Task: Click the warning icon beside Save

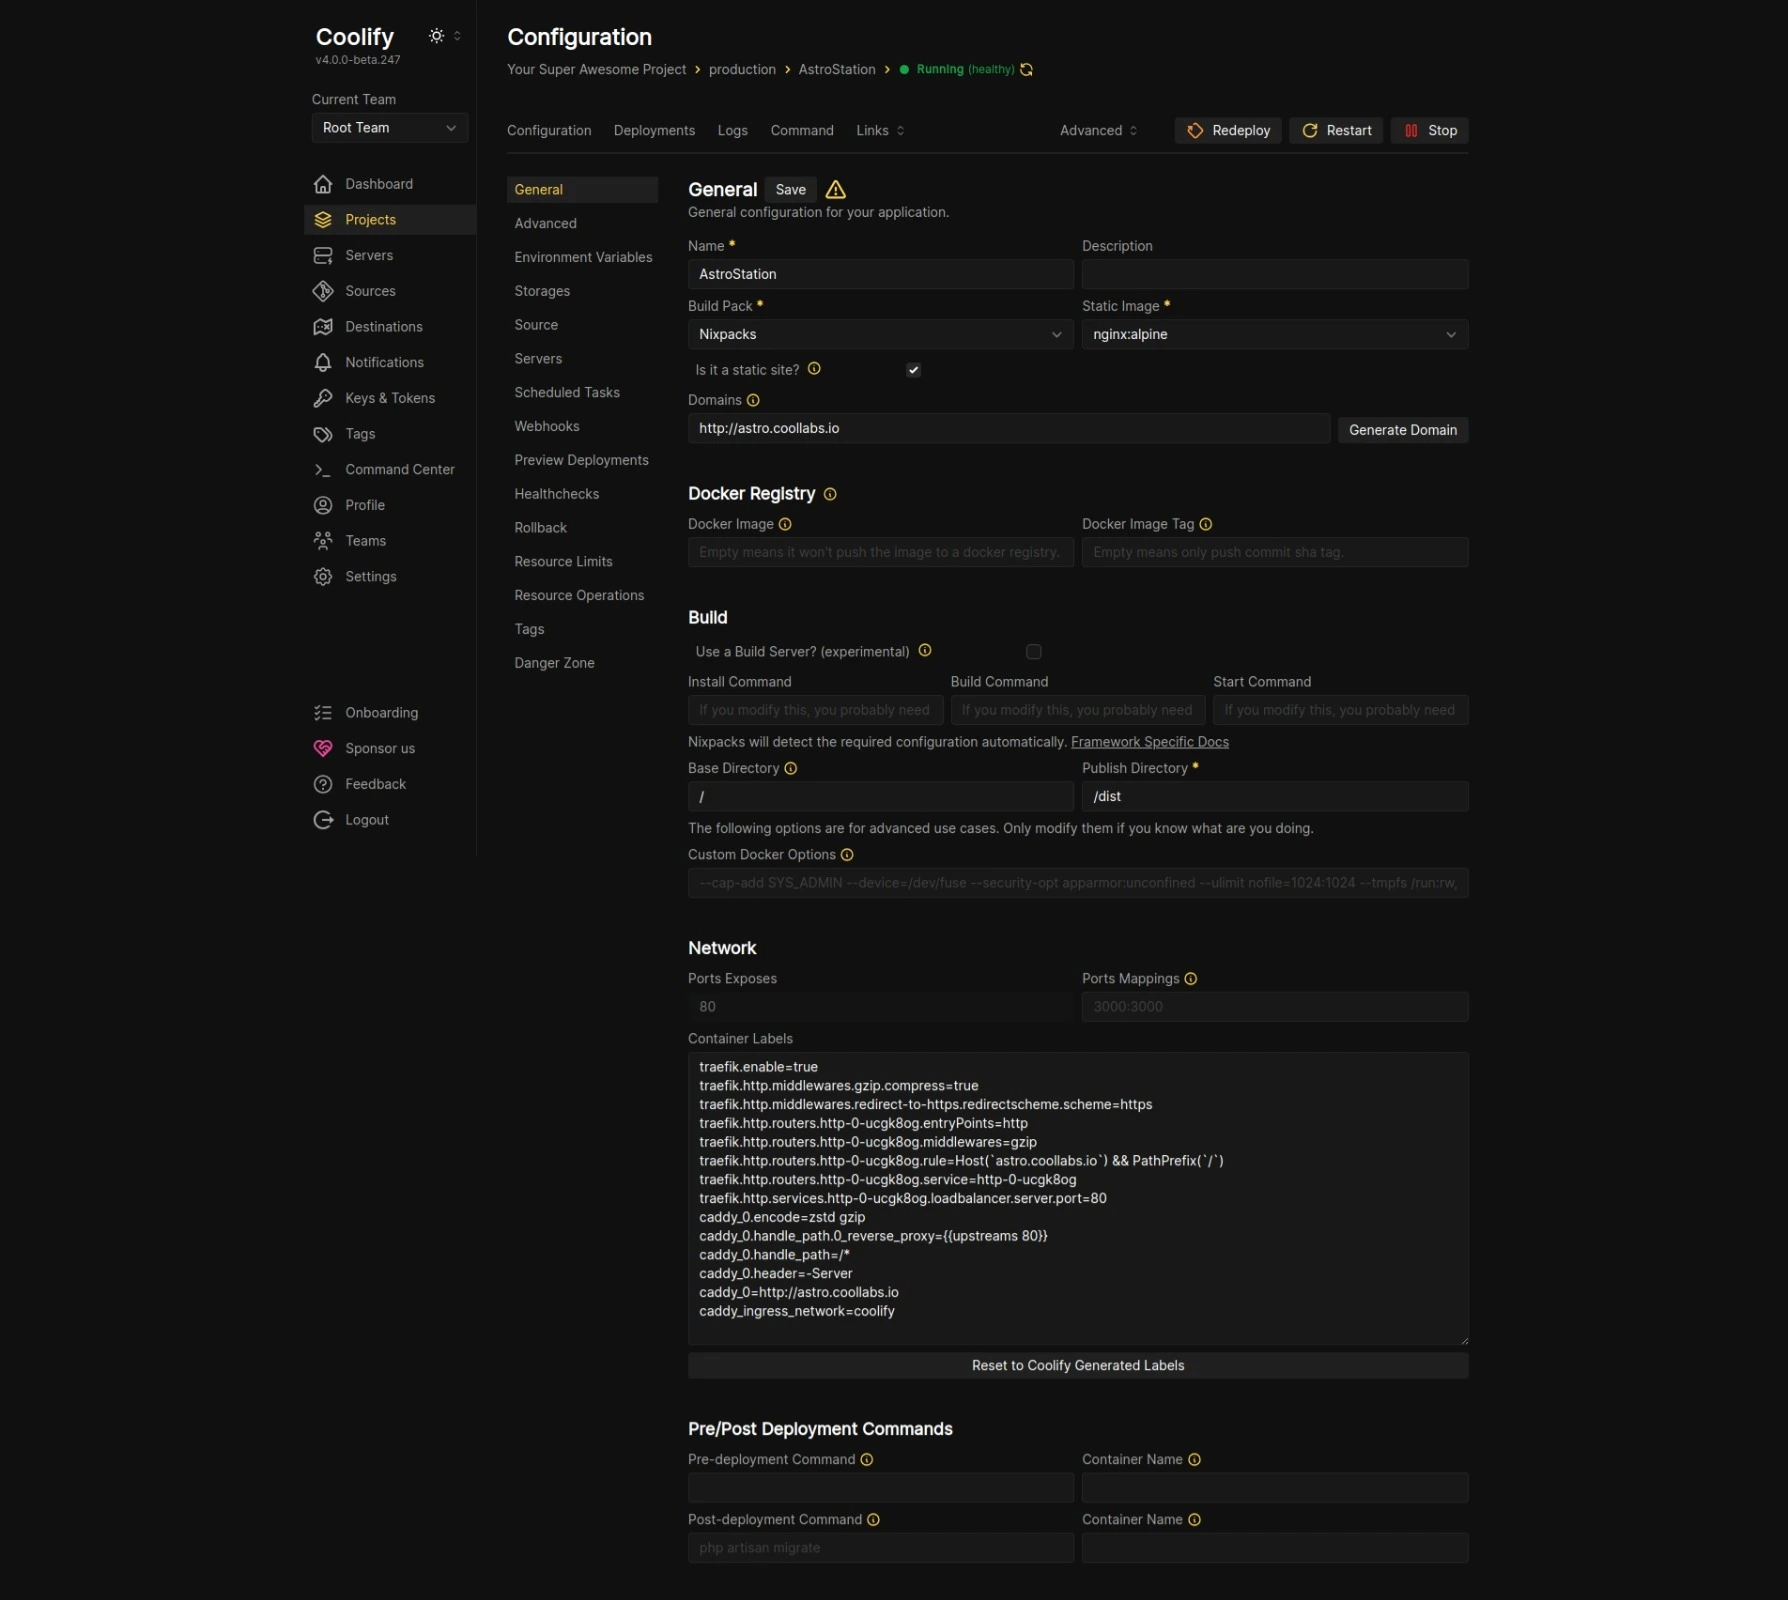Action: [x=835, y=190]
